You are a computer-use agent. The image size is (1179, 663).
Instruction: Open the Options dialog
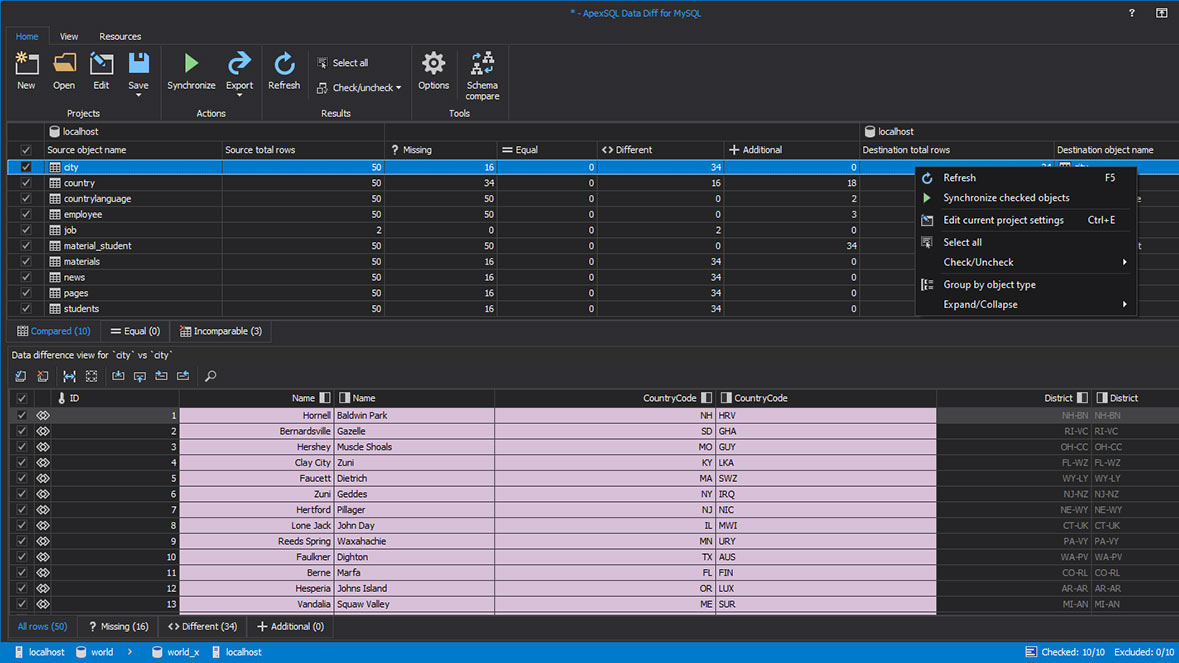click(x=433, y=68)
